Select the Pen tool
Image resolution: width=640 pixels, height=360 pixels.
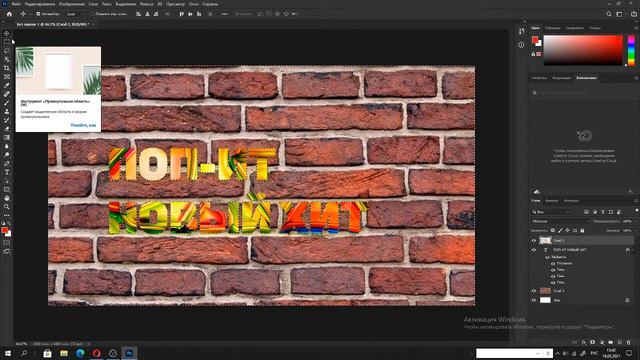pyautogui.click(x=7, y=163)
